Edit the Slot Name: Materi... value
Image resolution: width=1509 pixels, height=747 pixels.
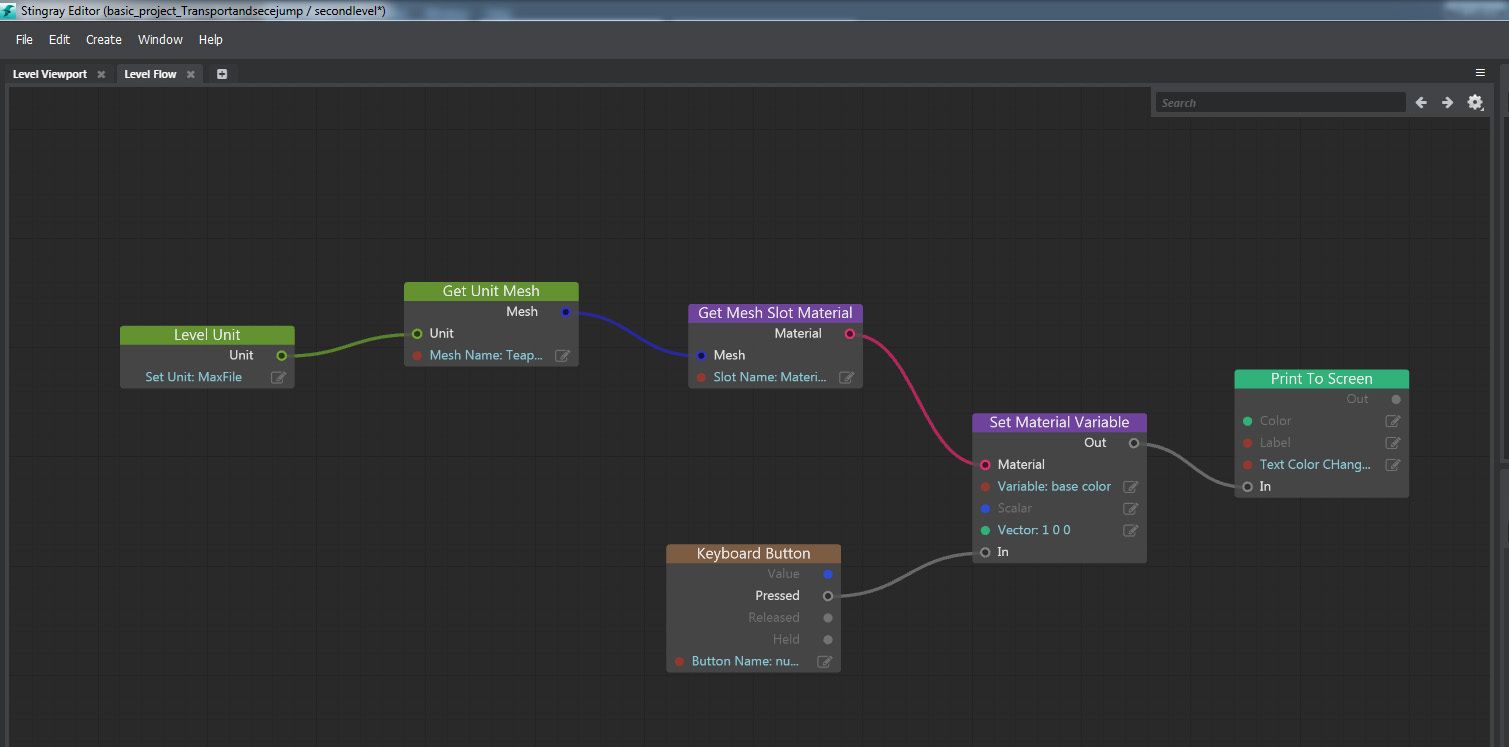point(846,377)
